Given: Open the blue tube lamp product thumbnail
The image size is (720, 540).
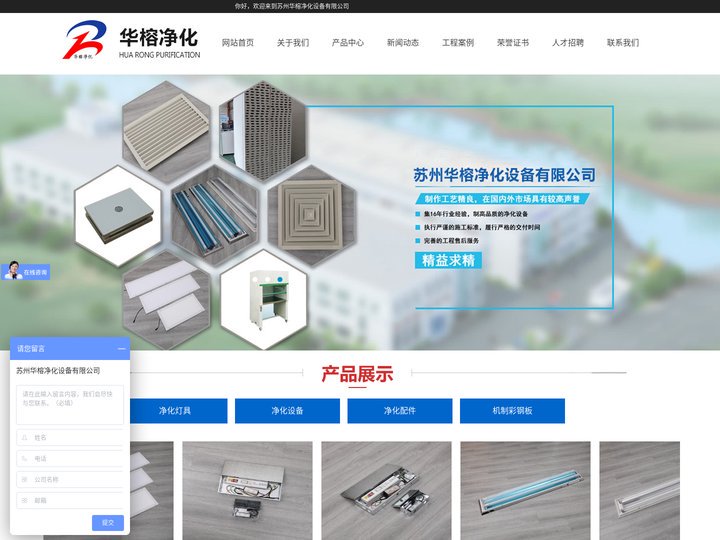Looking at the screenshot, I should tap(526, 490).
